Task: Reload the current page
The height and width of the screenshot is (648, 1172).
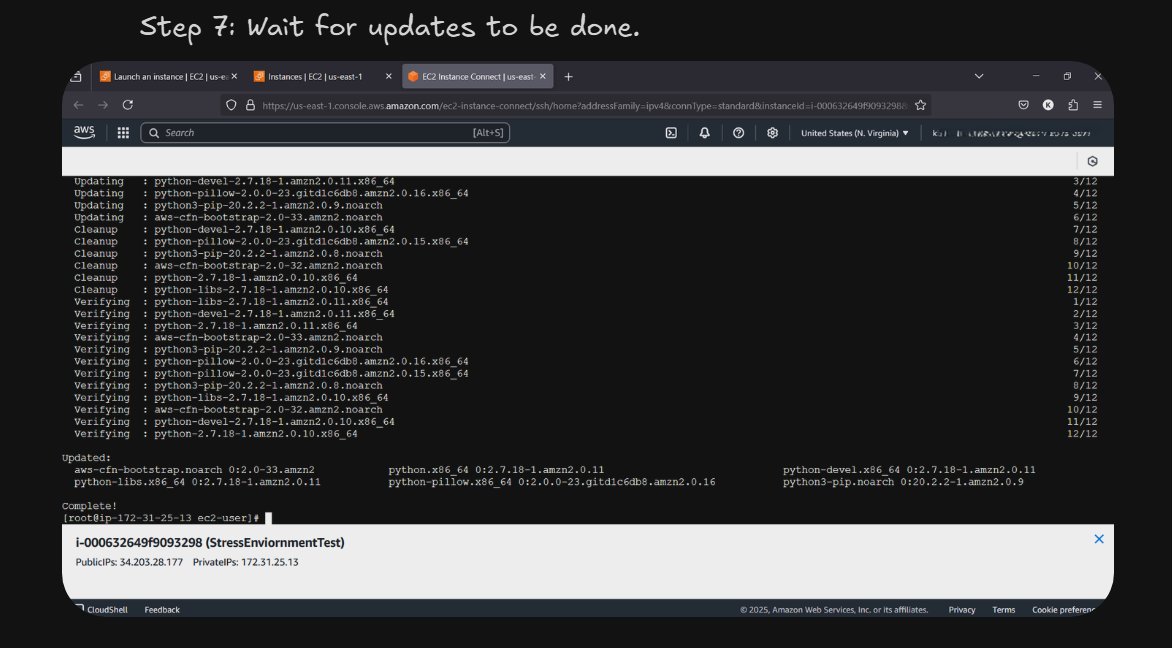Action: [128, 105]
